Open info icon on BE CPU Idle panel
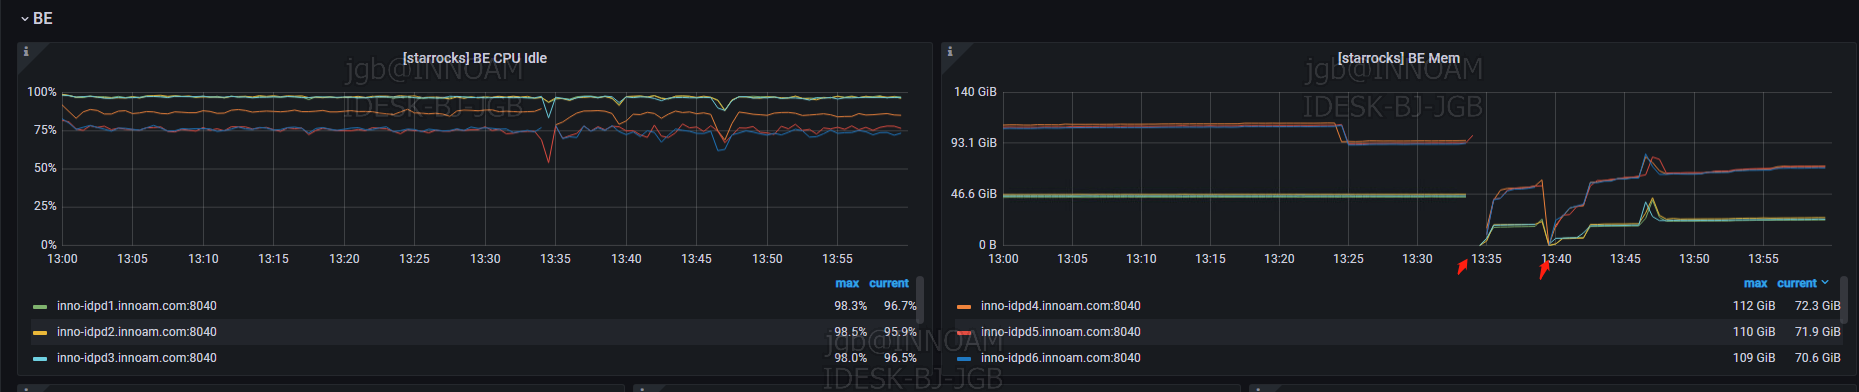Image resolution: width=1859 pixels, height=392 pixels. [26, 51]
